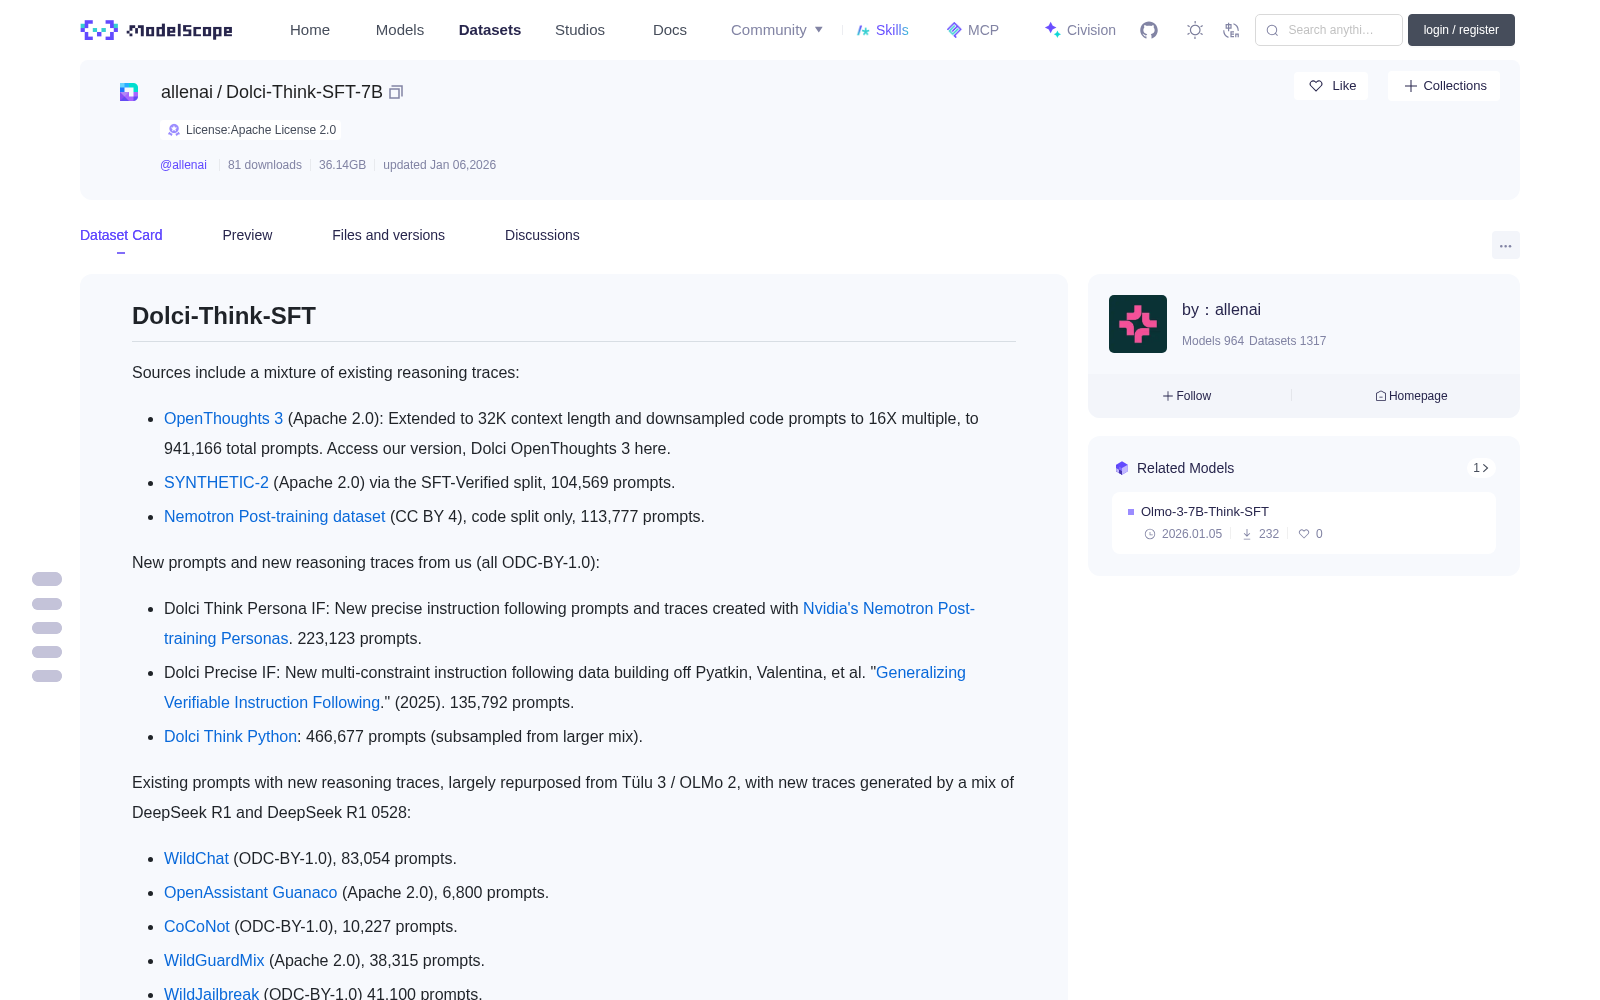This screenshot has height=1000, width=1600.
Task: Open the WildGuardMix link
Action: (214, 960)
